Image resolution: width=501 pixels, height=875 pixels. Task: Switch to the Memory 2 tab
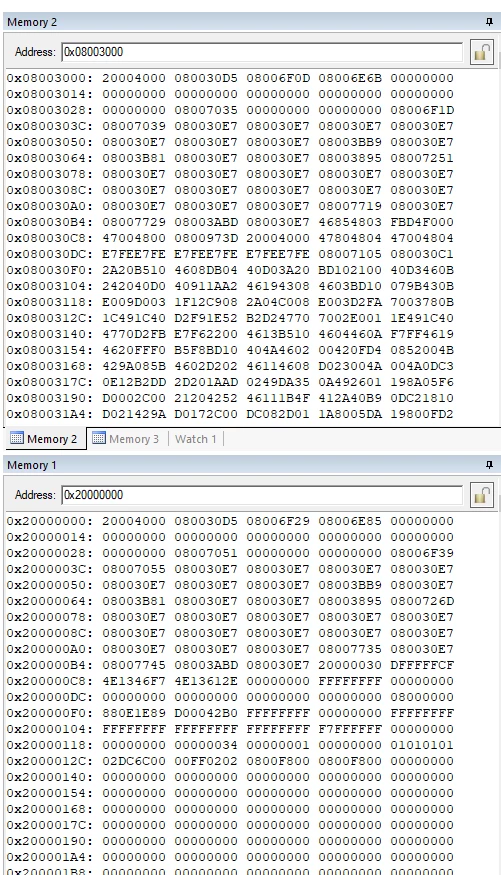[x=45, y=439]
